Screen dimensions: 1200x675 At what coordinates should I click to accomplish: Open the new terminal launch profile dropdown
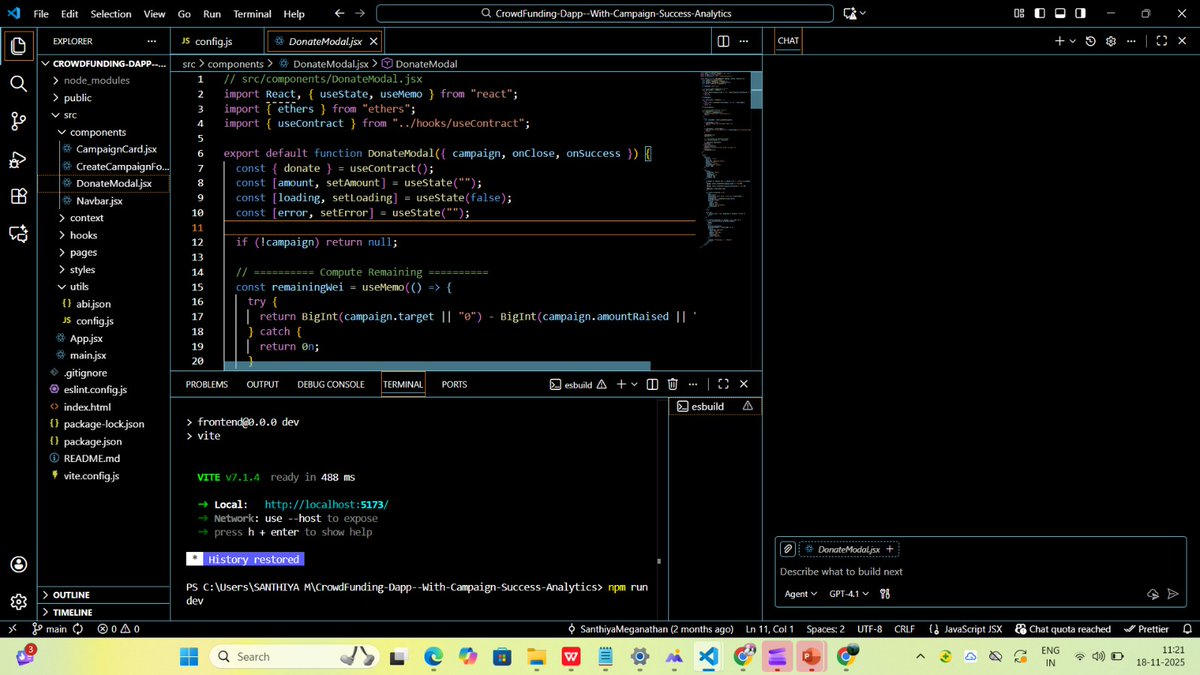tap(635, 384)
